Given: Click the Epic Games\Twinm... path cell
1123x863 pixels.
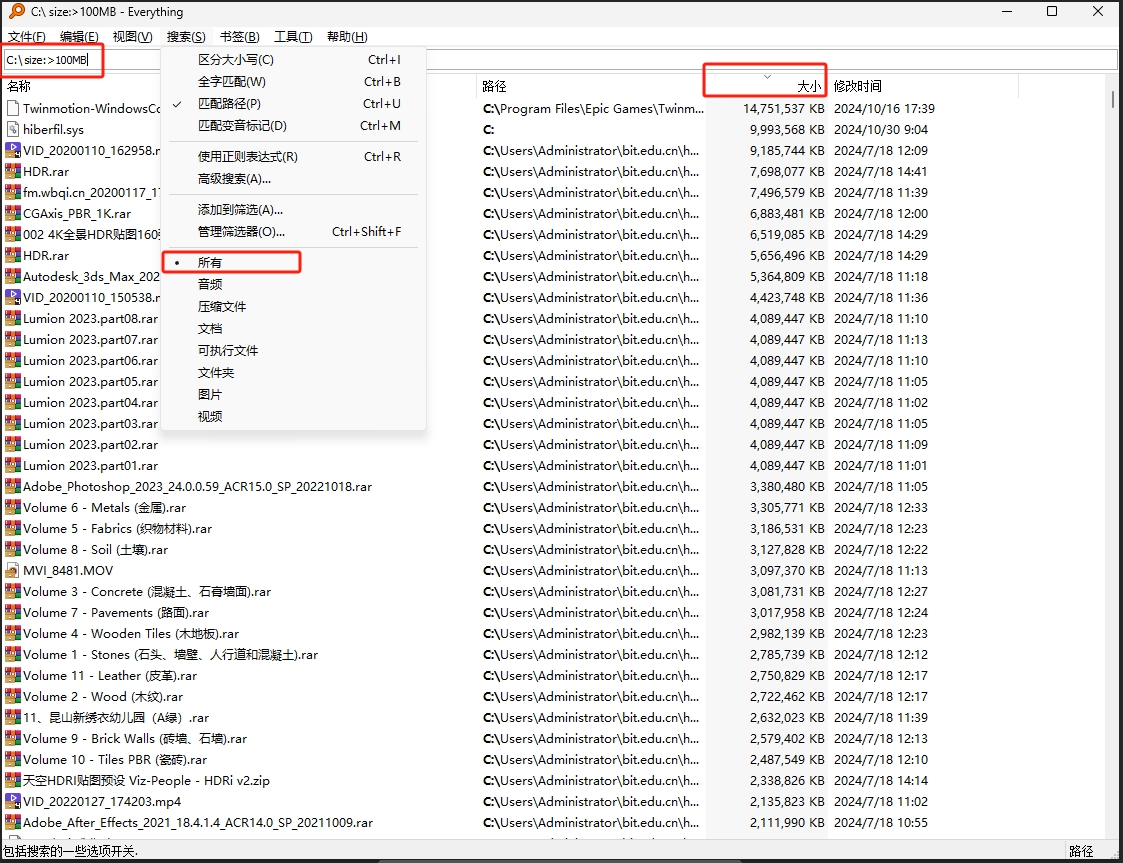Looking at the screenshot, I should pos(594,109).
